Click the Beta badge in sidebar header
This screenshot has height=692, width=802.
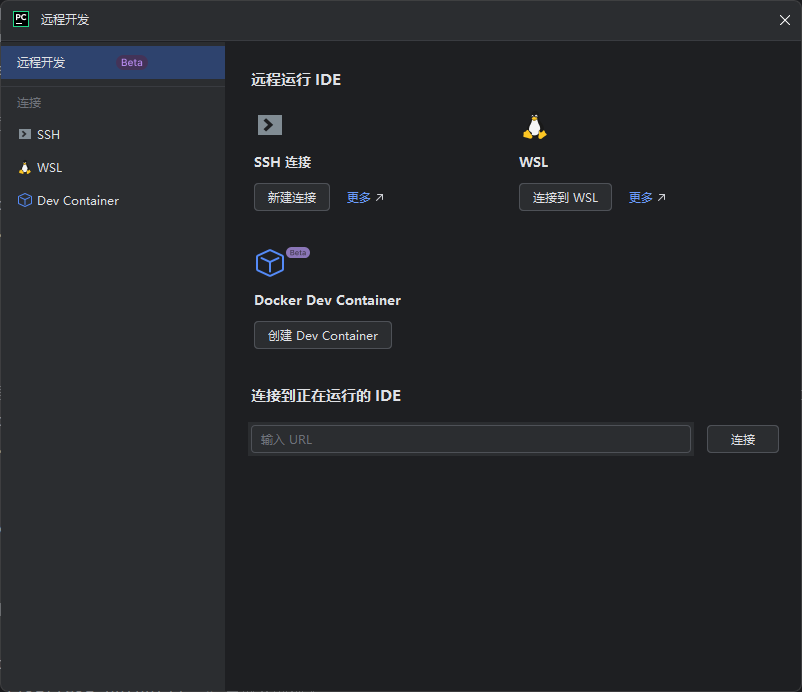coord(131,62)
